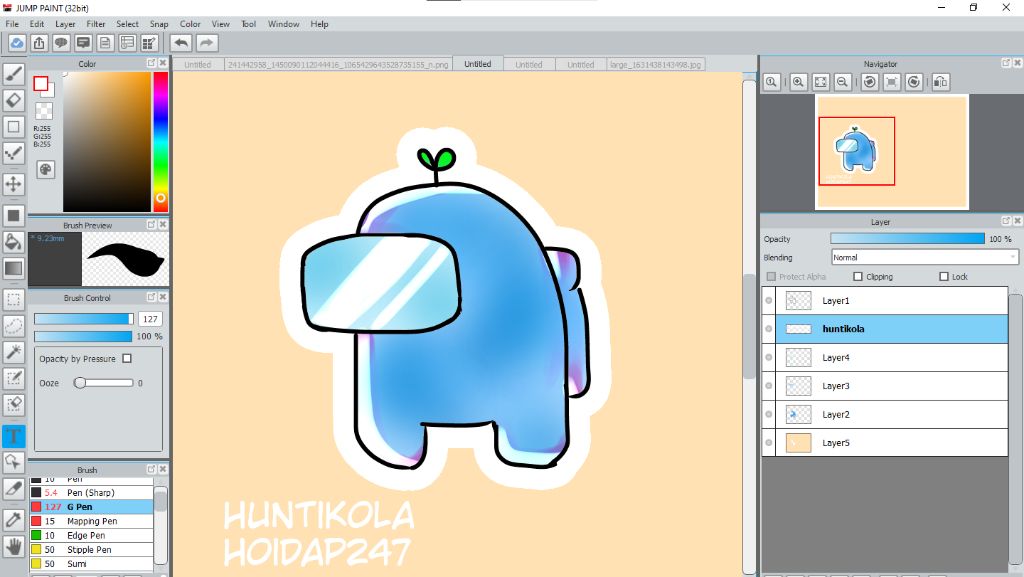This screenshot has height=577, width=1024.
Task: Select the Fill rectangle tool
Action: 14,215
